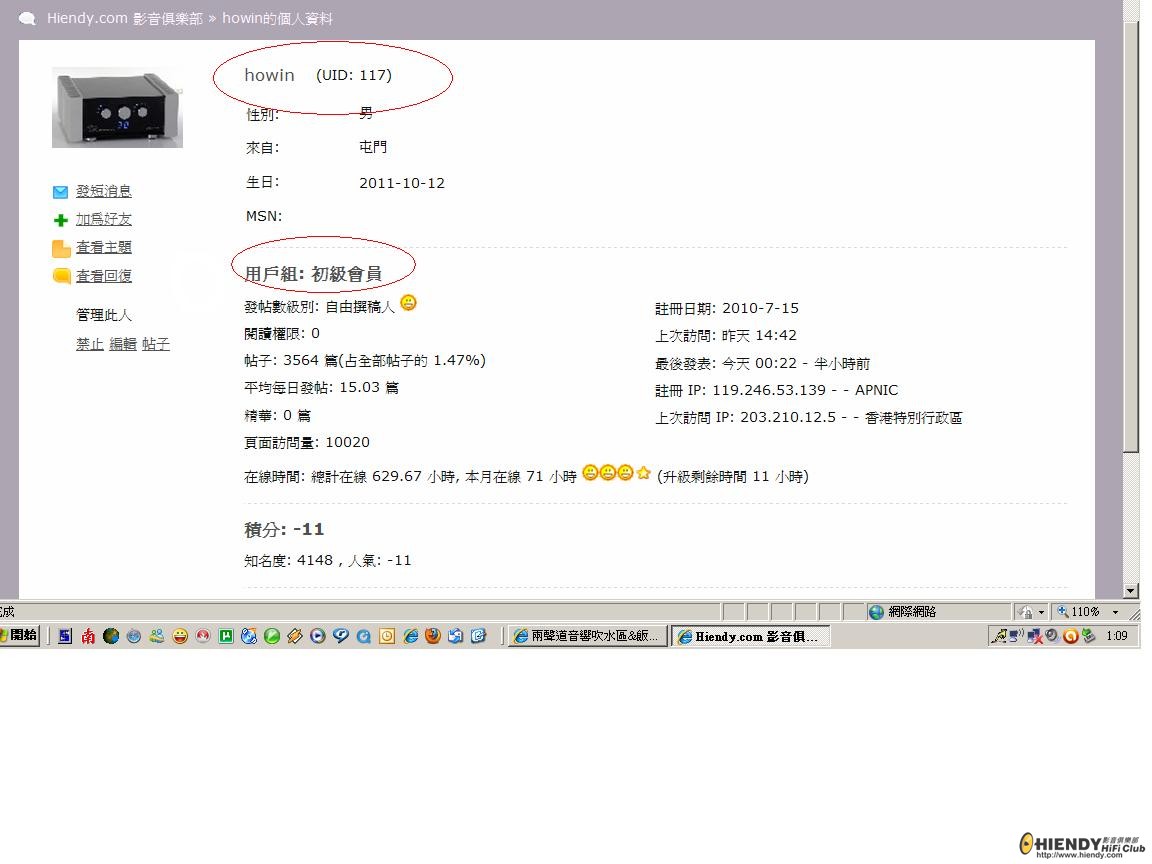Open the 110% zoom level dropdown arrow
The width and height of the screenshot is (1152, 864).
pos(1115,612)
